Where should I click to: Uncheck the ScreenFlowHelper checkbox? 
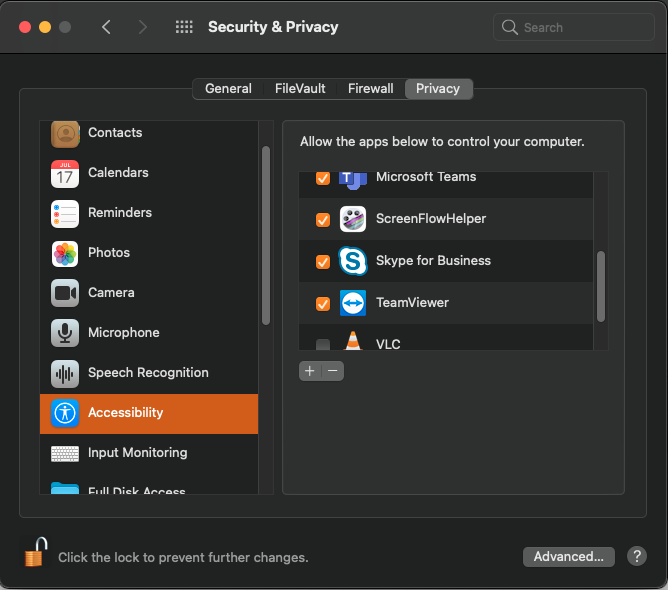point(323,220)
